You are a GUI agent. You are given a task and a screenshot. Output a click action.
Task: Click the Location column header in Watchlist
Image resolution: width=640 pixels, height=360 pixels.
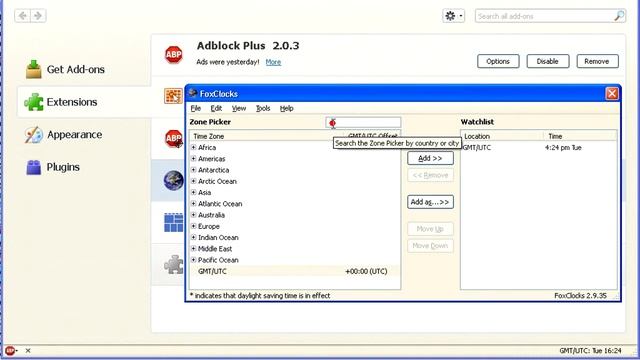(x=502, y=136)
